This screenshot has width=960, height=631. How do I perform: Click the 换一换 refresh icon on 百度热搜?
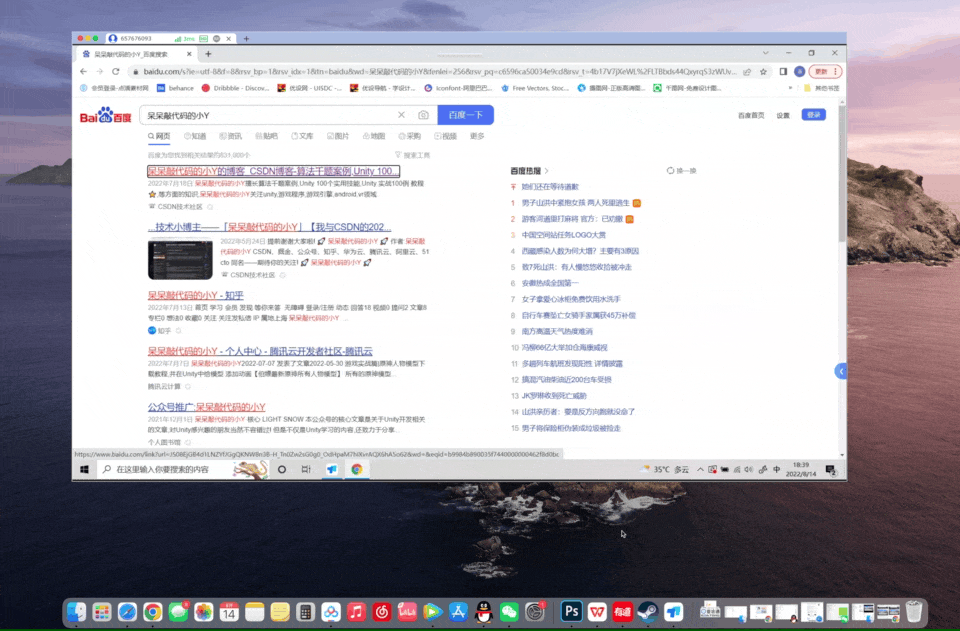(671, 170)
